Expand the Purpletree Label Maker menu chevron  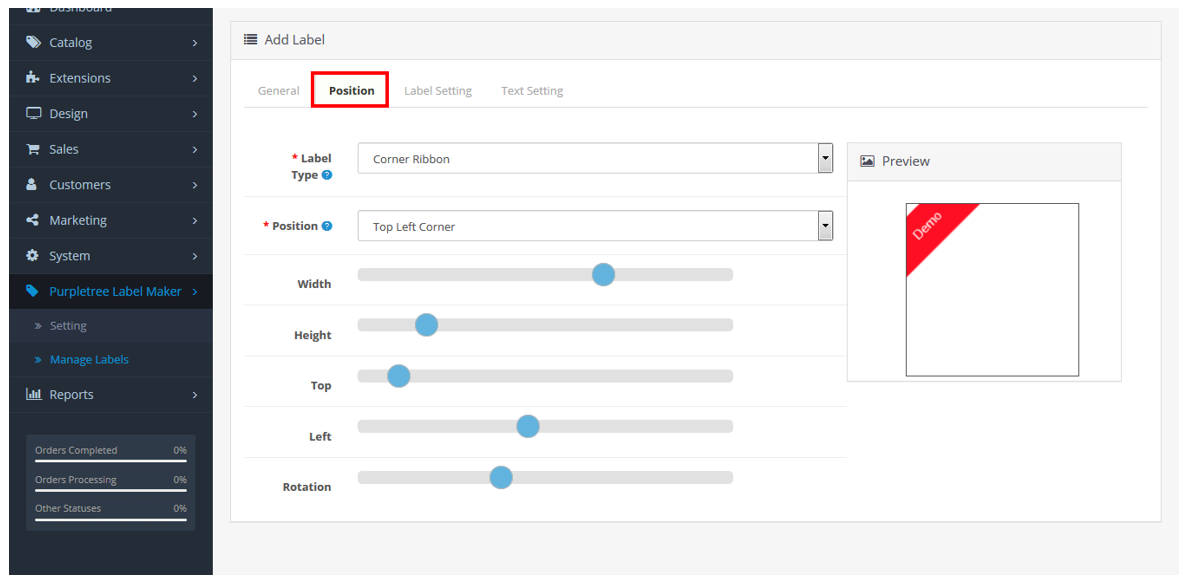pyautogui.click(x=195, y=292)
